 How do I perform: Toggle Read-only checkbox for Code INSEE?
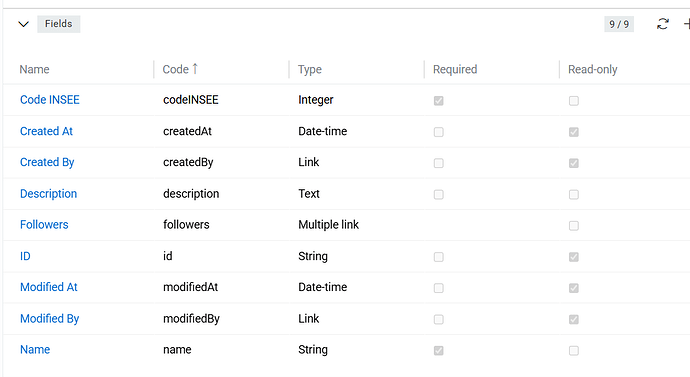click(x=573, y=101)
